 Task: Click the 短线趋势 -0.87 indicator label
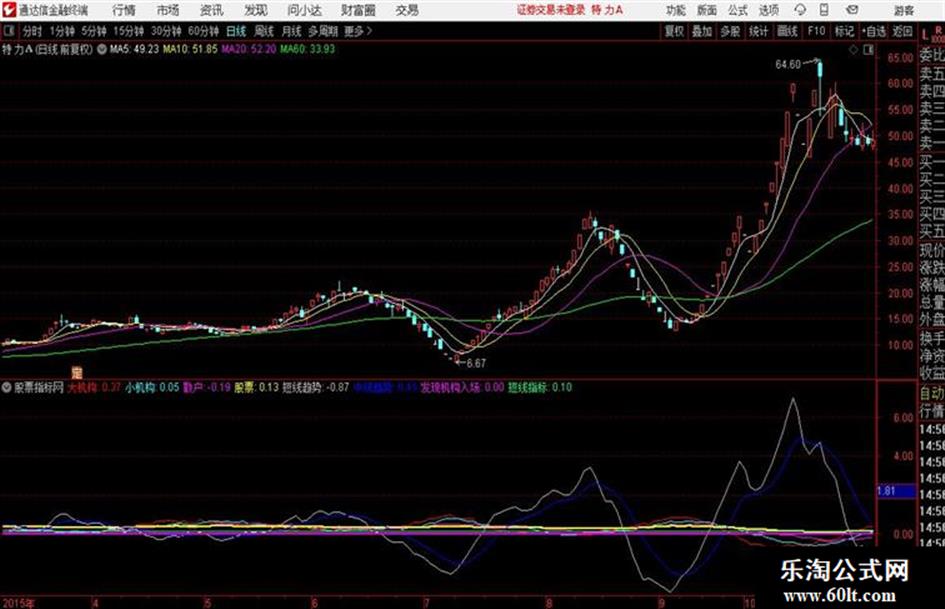(x=316, y=388)
